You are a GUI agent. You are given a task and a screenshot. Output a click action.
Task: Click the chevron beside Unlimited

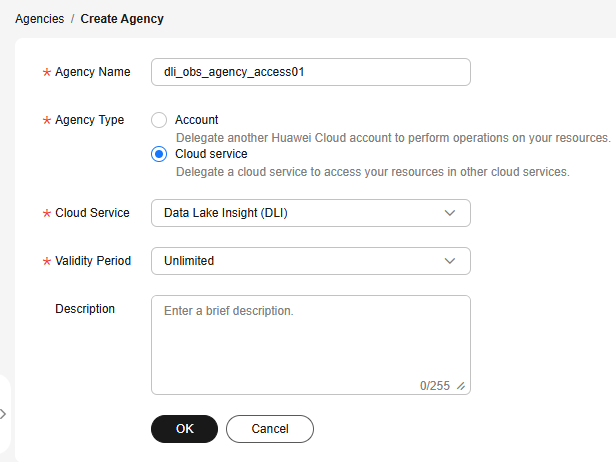pyautogui.click(x=450, y=261)
